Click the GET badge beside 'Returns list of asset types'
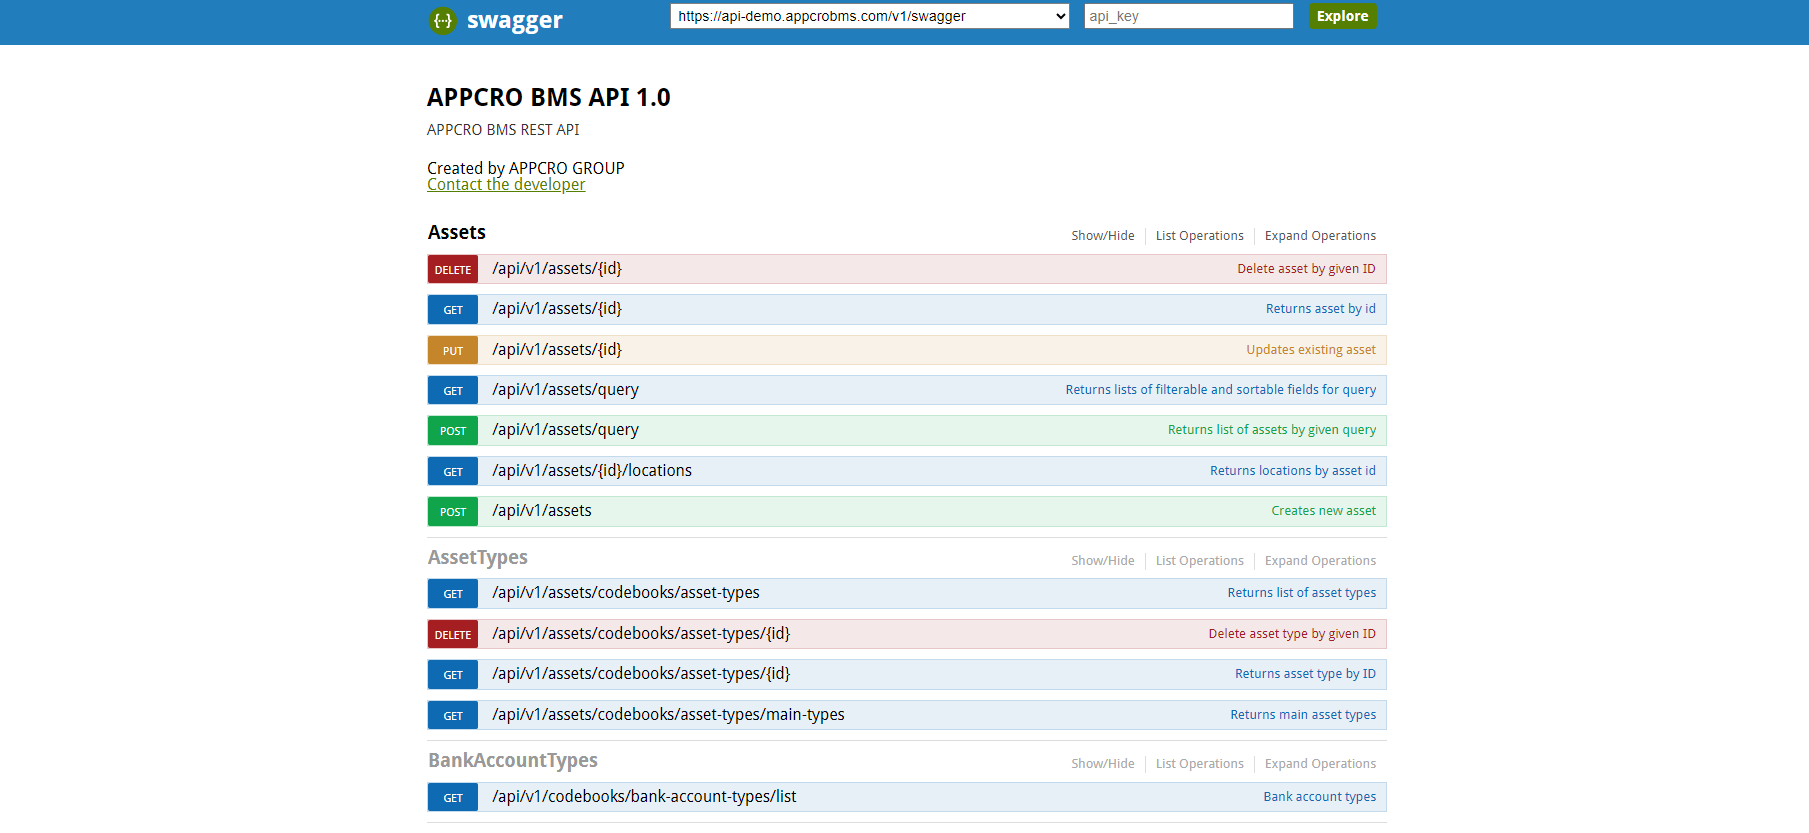The image size is (1809, 833). coord(453,594)
